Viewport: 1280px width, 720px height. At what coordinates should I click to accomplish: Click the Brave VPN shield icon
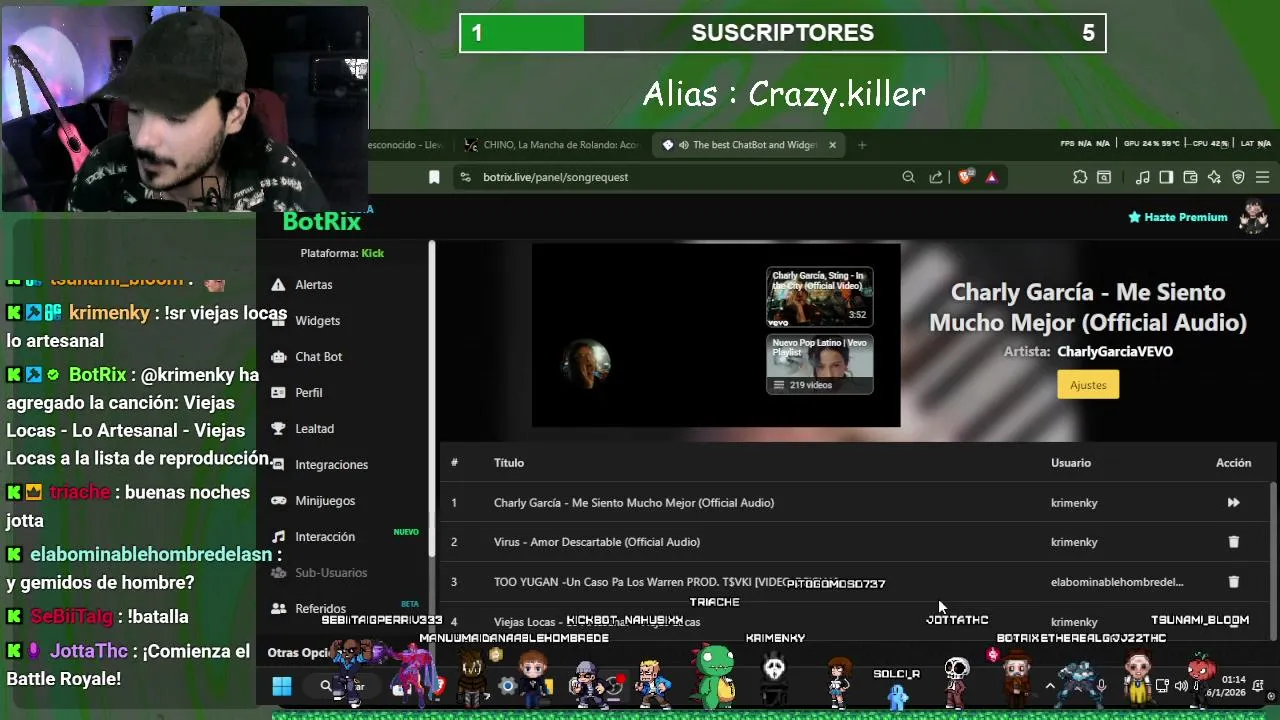pyautogui.click(x=1238, y=177)
